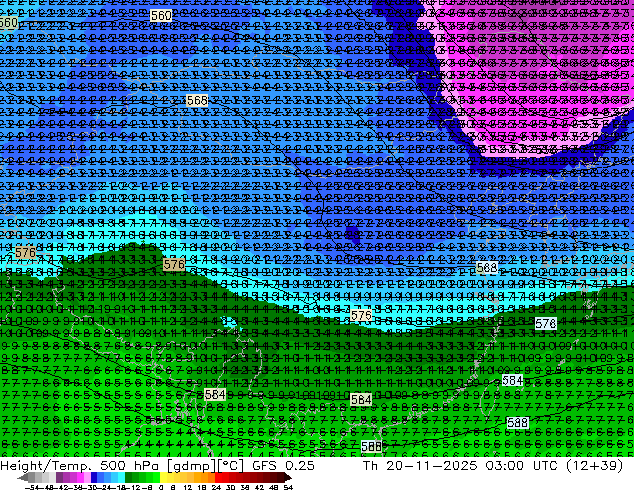Click the "0" legend value
The width and height of the screenshot is (634, 490).
pyautogui.click(x=161, y=487)
